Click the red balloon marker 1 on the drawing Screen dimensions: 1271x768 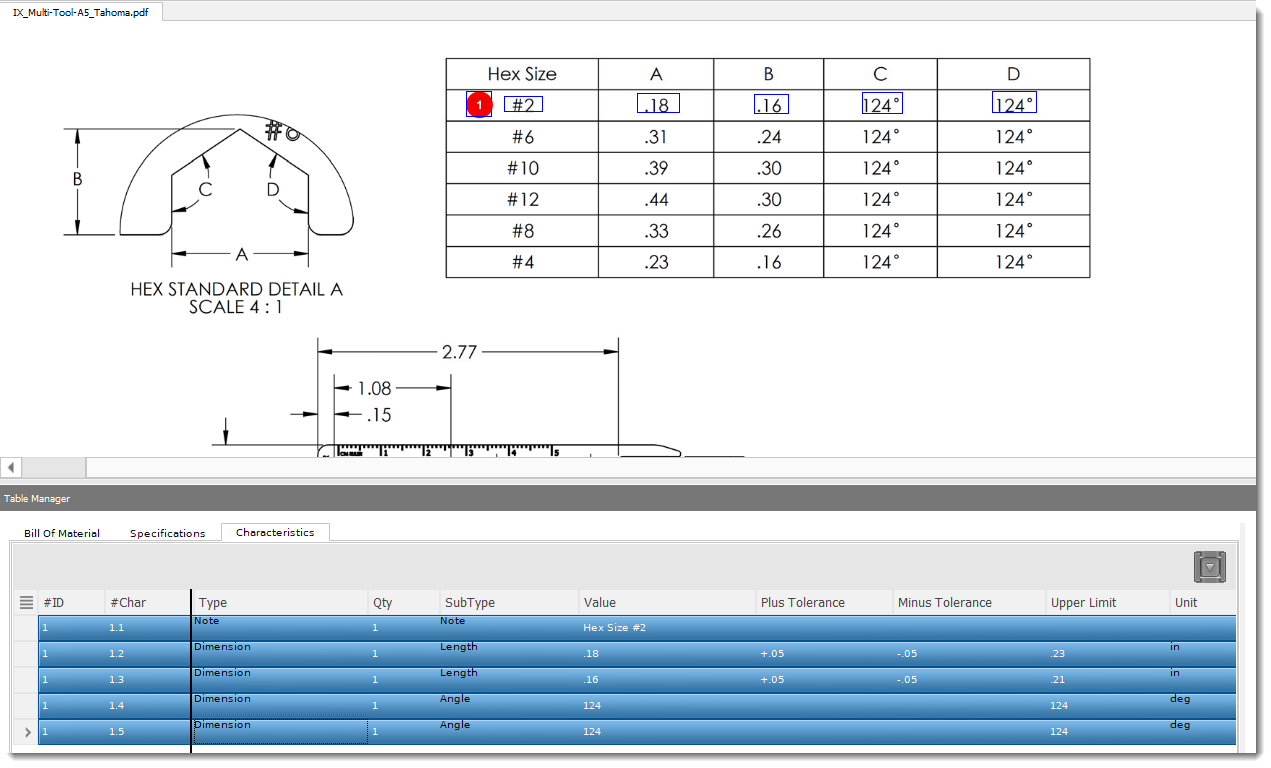[479, 103]
